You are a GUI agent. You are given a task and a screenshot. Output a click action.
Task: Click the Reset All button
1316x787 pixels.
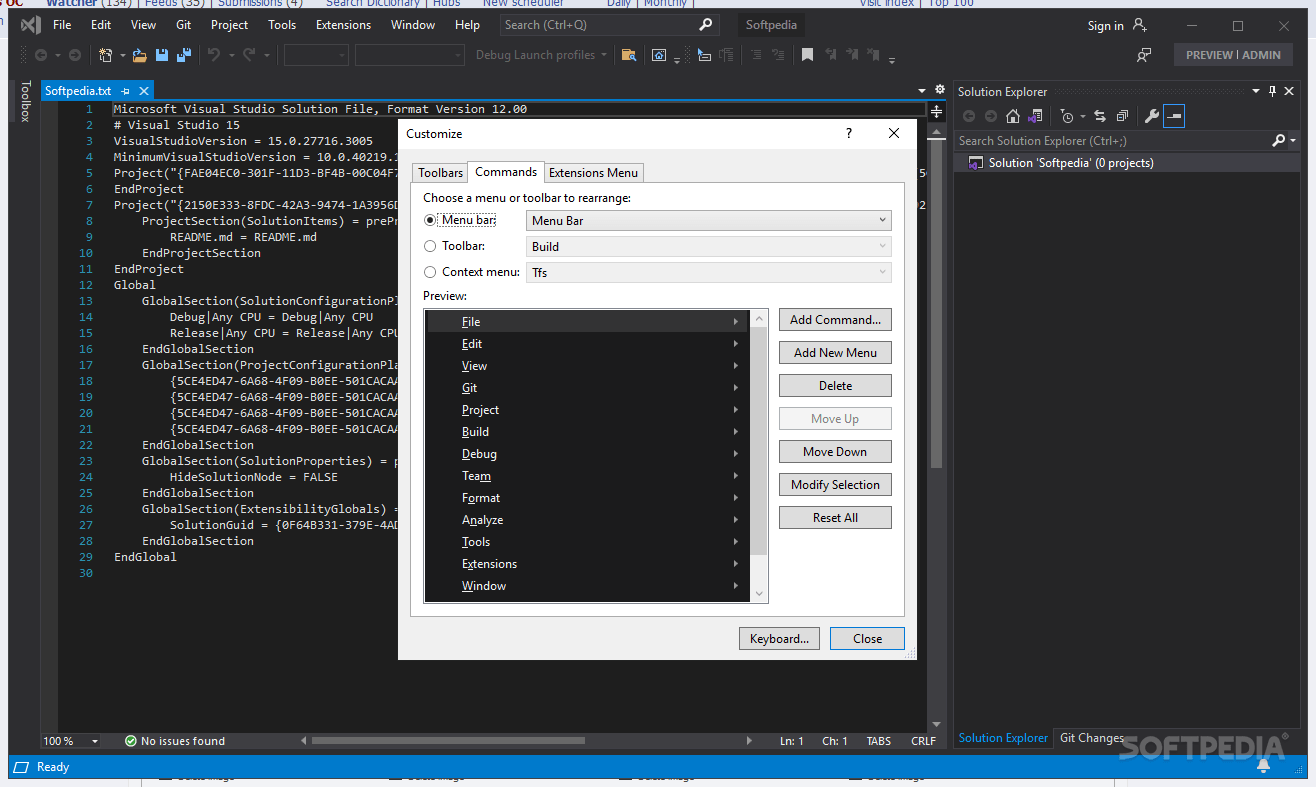coord(835,518)
